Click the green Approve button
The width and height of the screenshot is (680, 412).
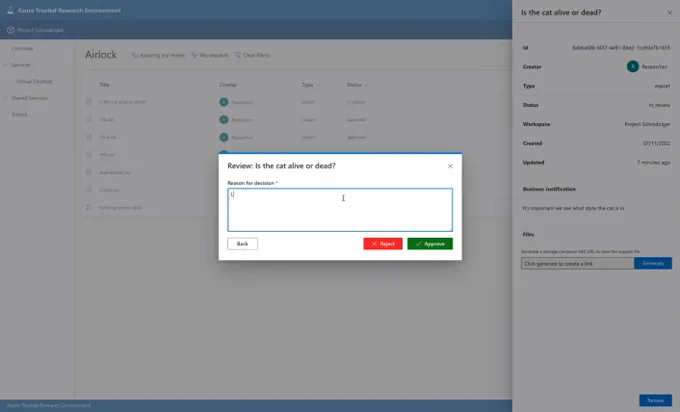tap(430, 244)
